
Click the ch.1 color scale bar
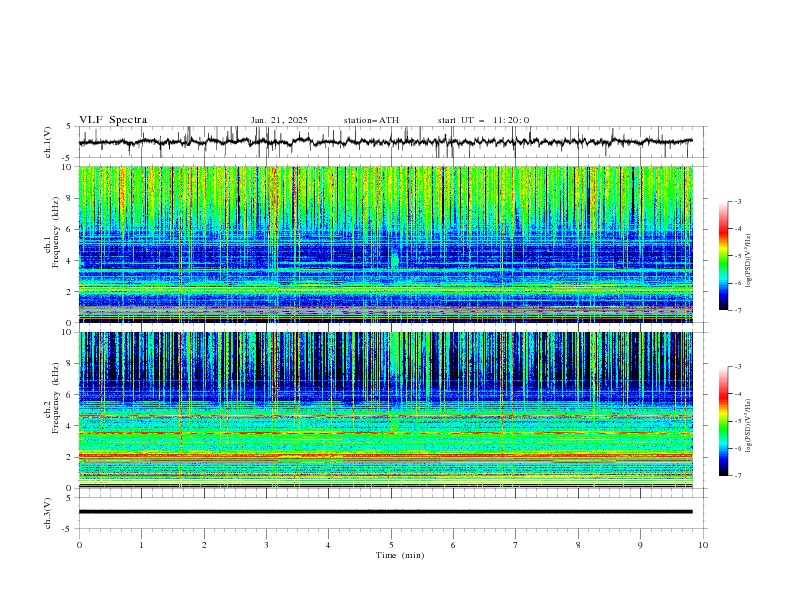724,256
